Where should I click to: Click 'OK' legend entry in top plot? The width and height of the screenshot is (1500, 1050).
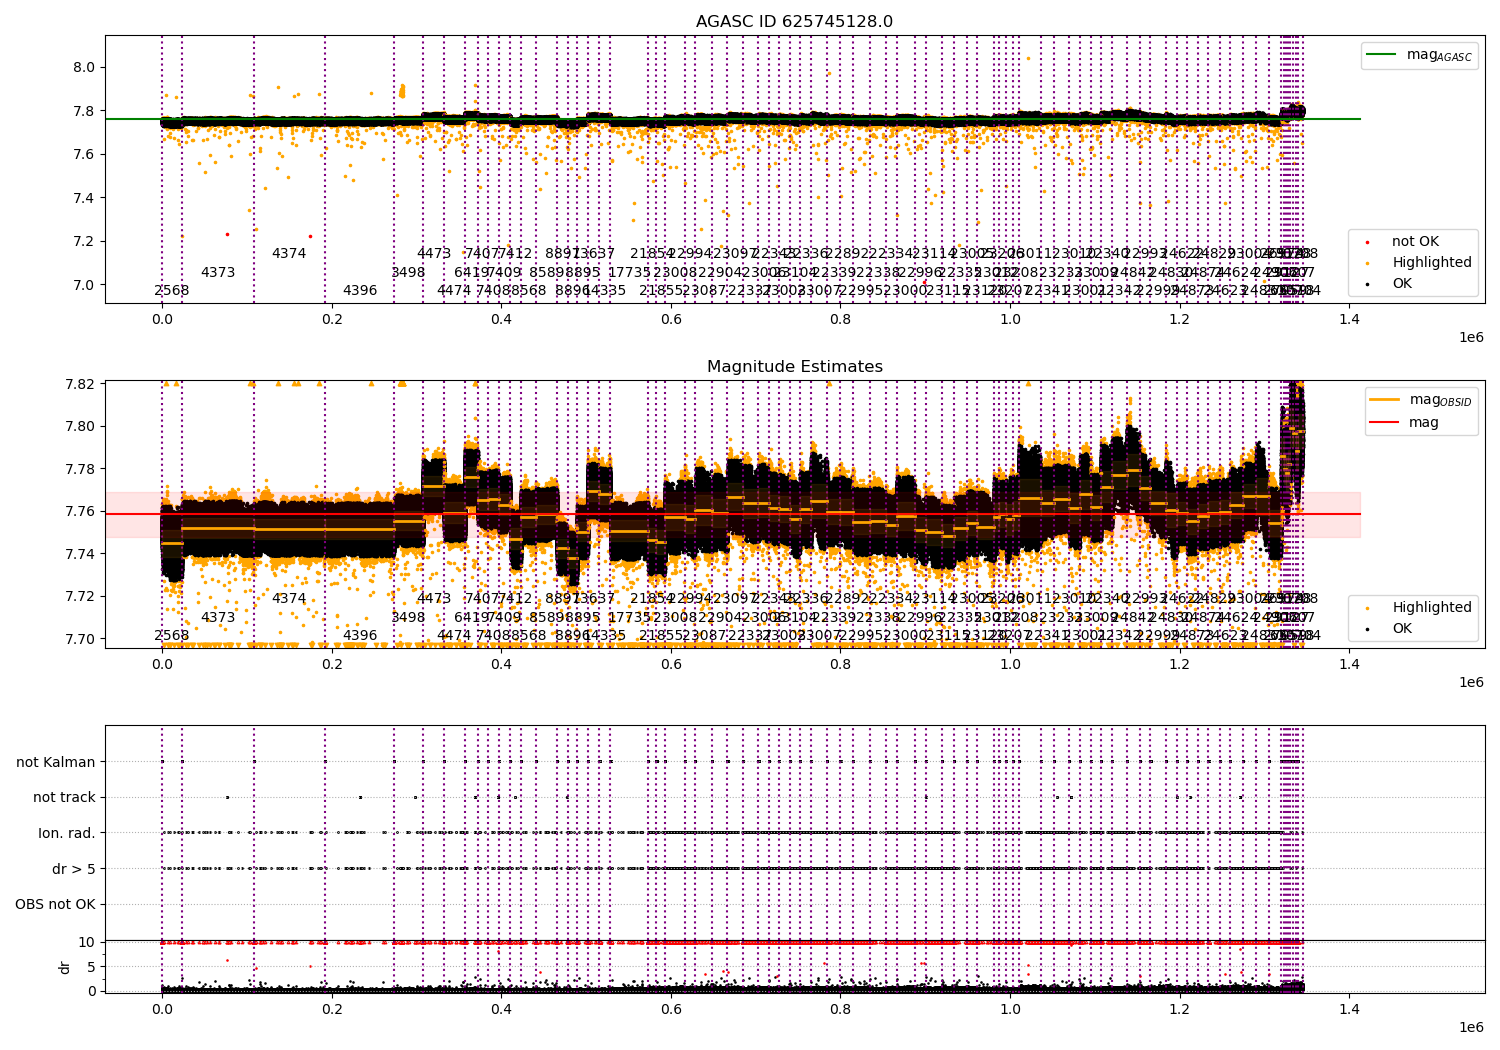[1402, 284]
